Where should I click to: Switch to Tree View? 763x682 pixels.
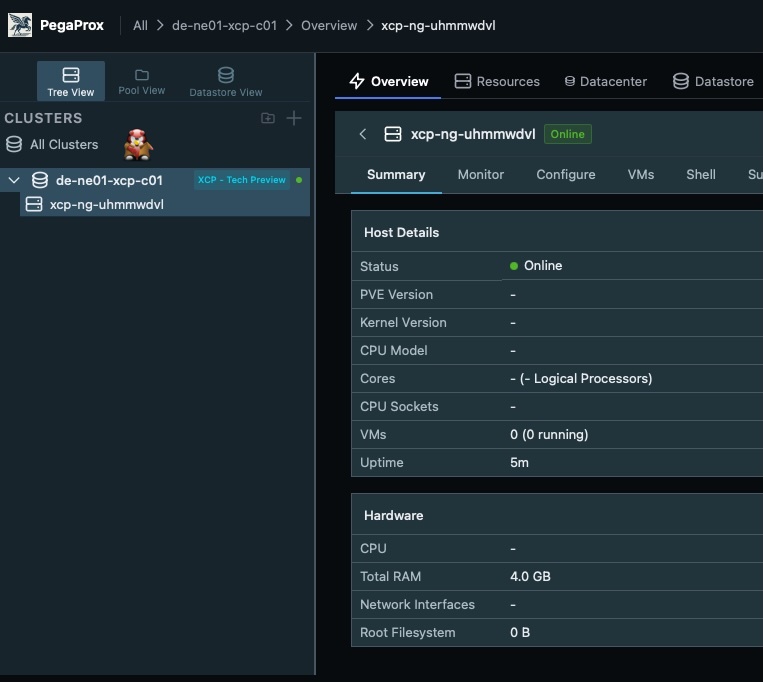71,81
